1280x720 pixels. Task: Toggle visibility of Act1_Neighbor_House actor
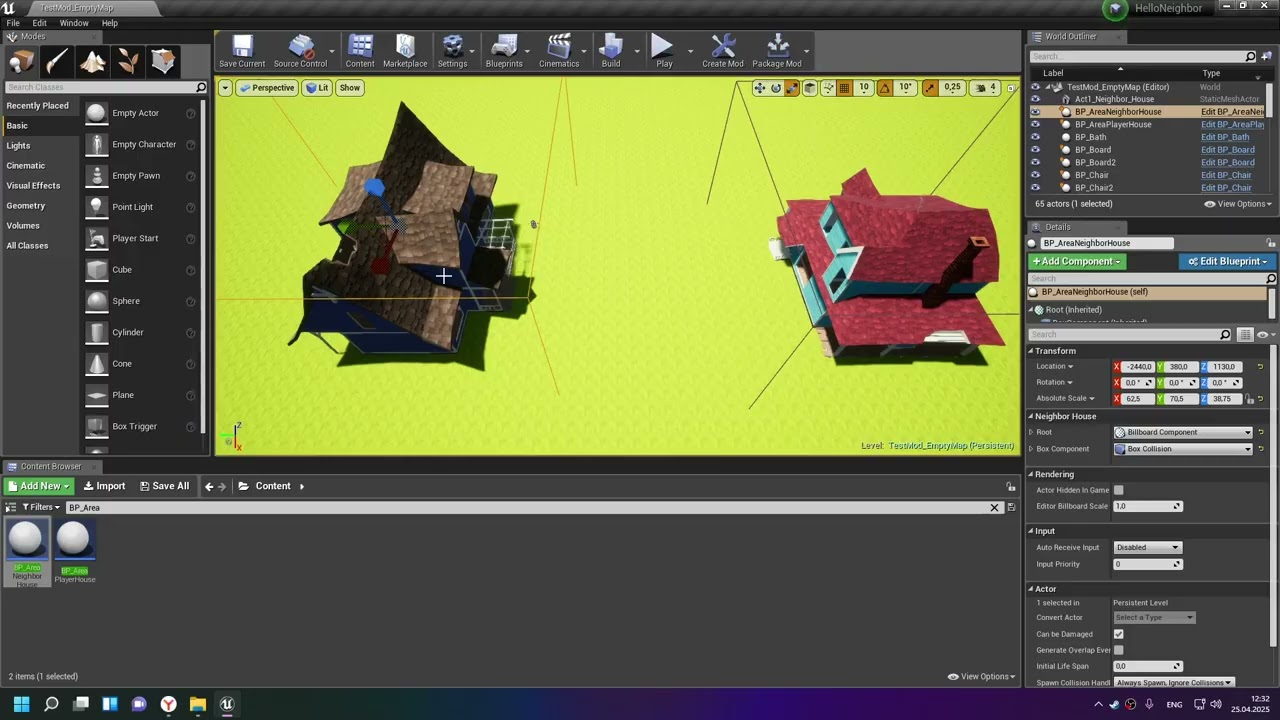click(1035, 99)
